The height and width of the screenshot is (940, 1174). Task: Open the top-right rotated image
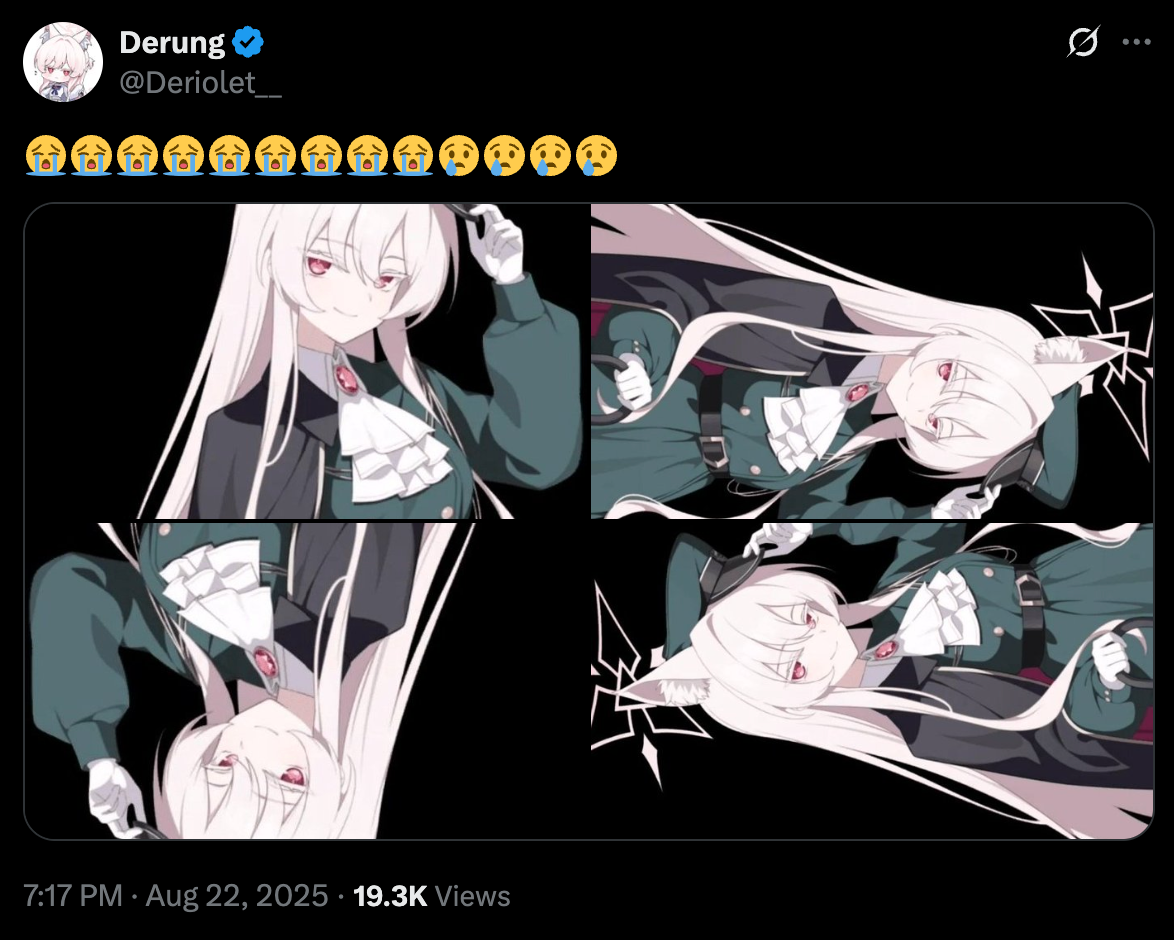872,361
